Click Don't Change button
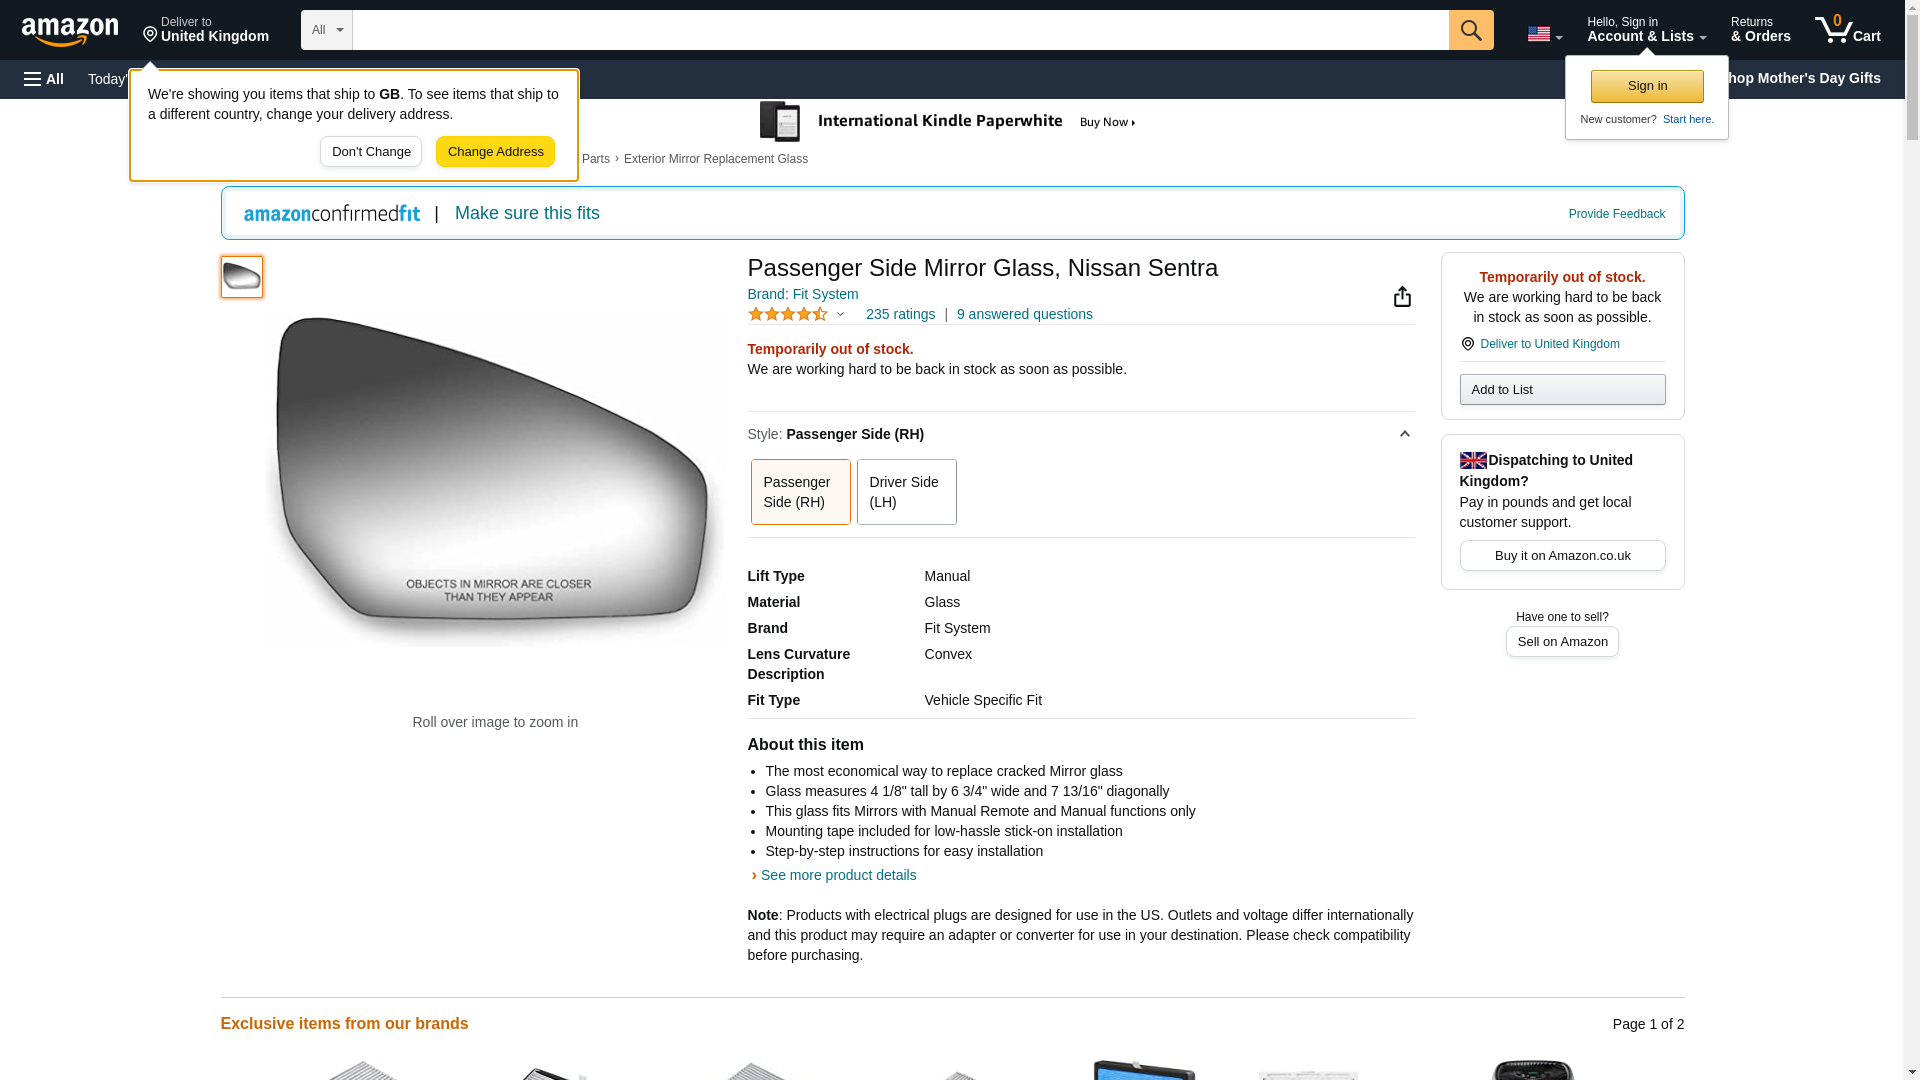 coord(371,152)
